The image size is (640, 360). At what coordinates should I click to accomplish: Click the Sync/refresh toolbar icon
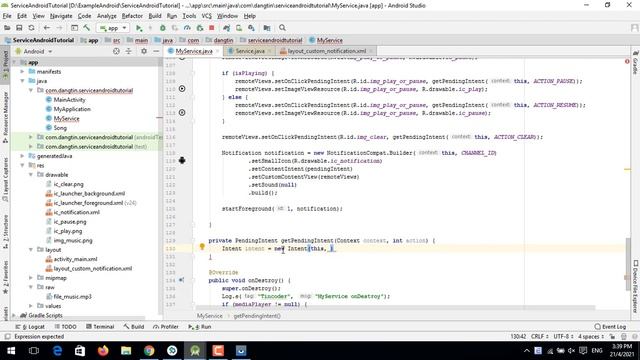[x=31, y=28]
